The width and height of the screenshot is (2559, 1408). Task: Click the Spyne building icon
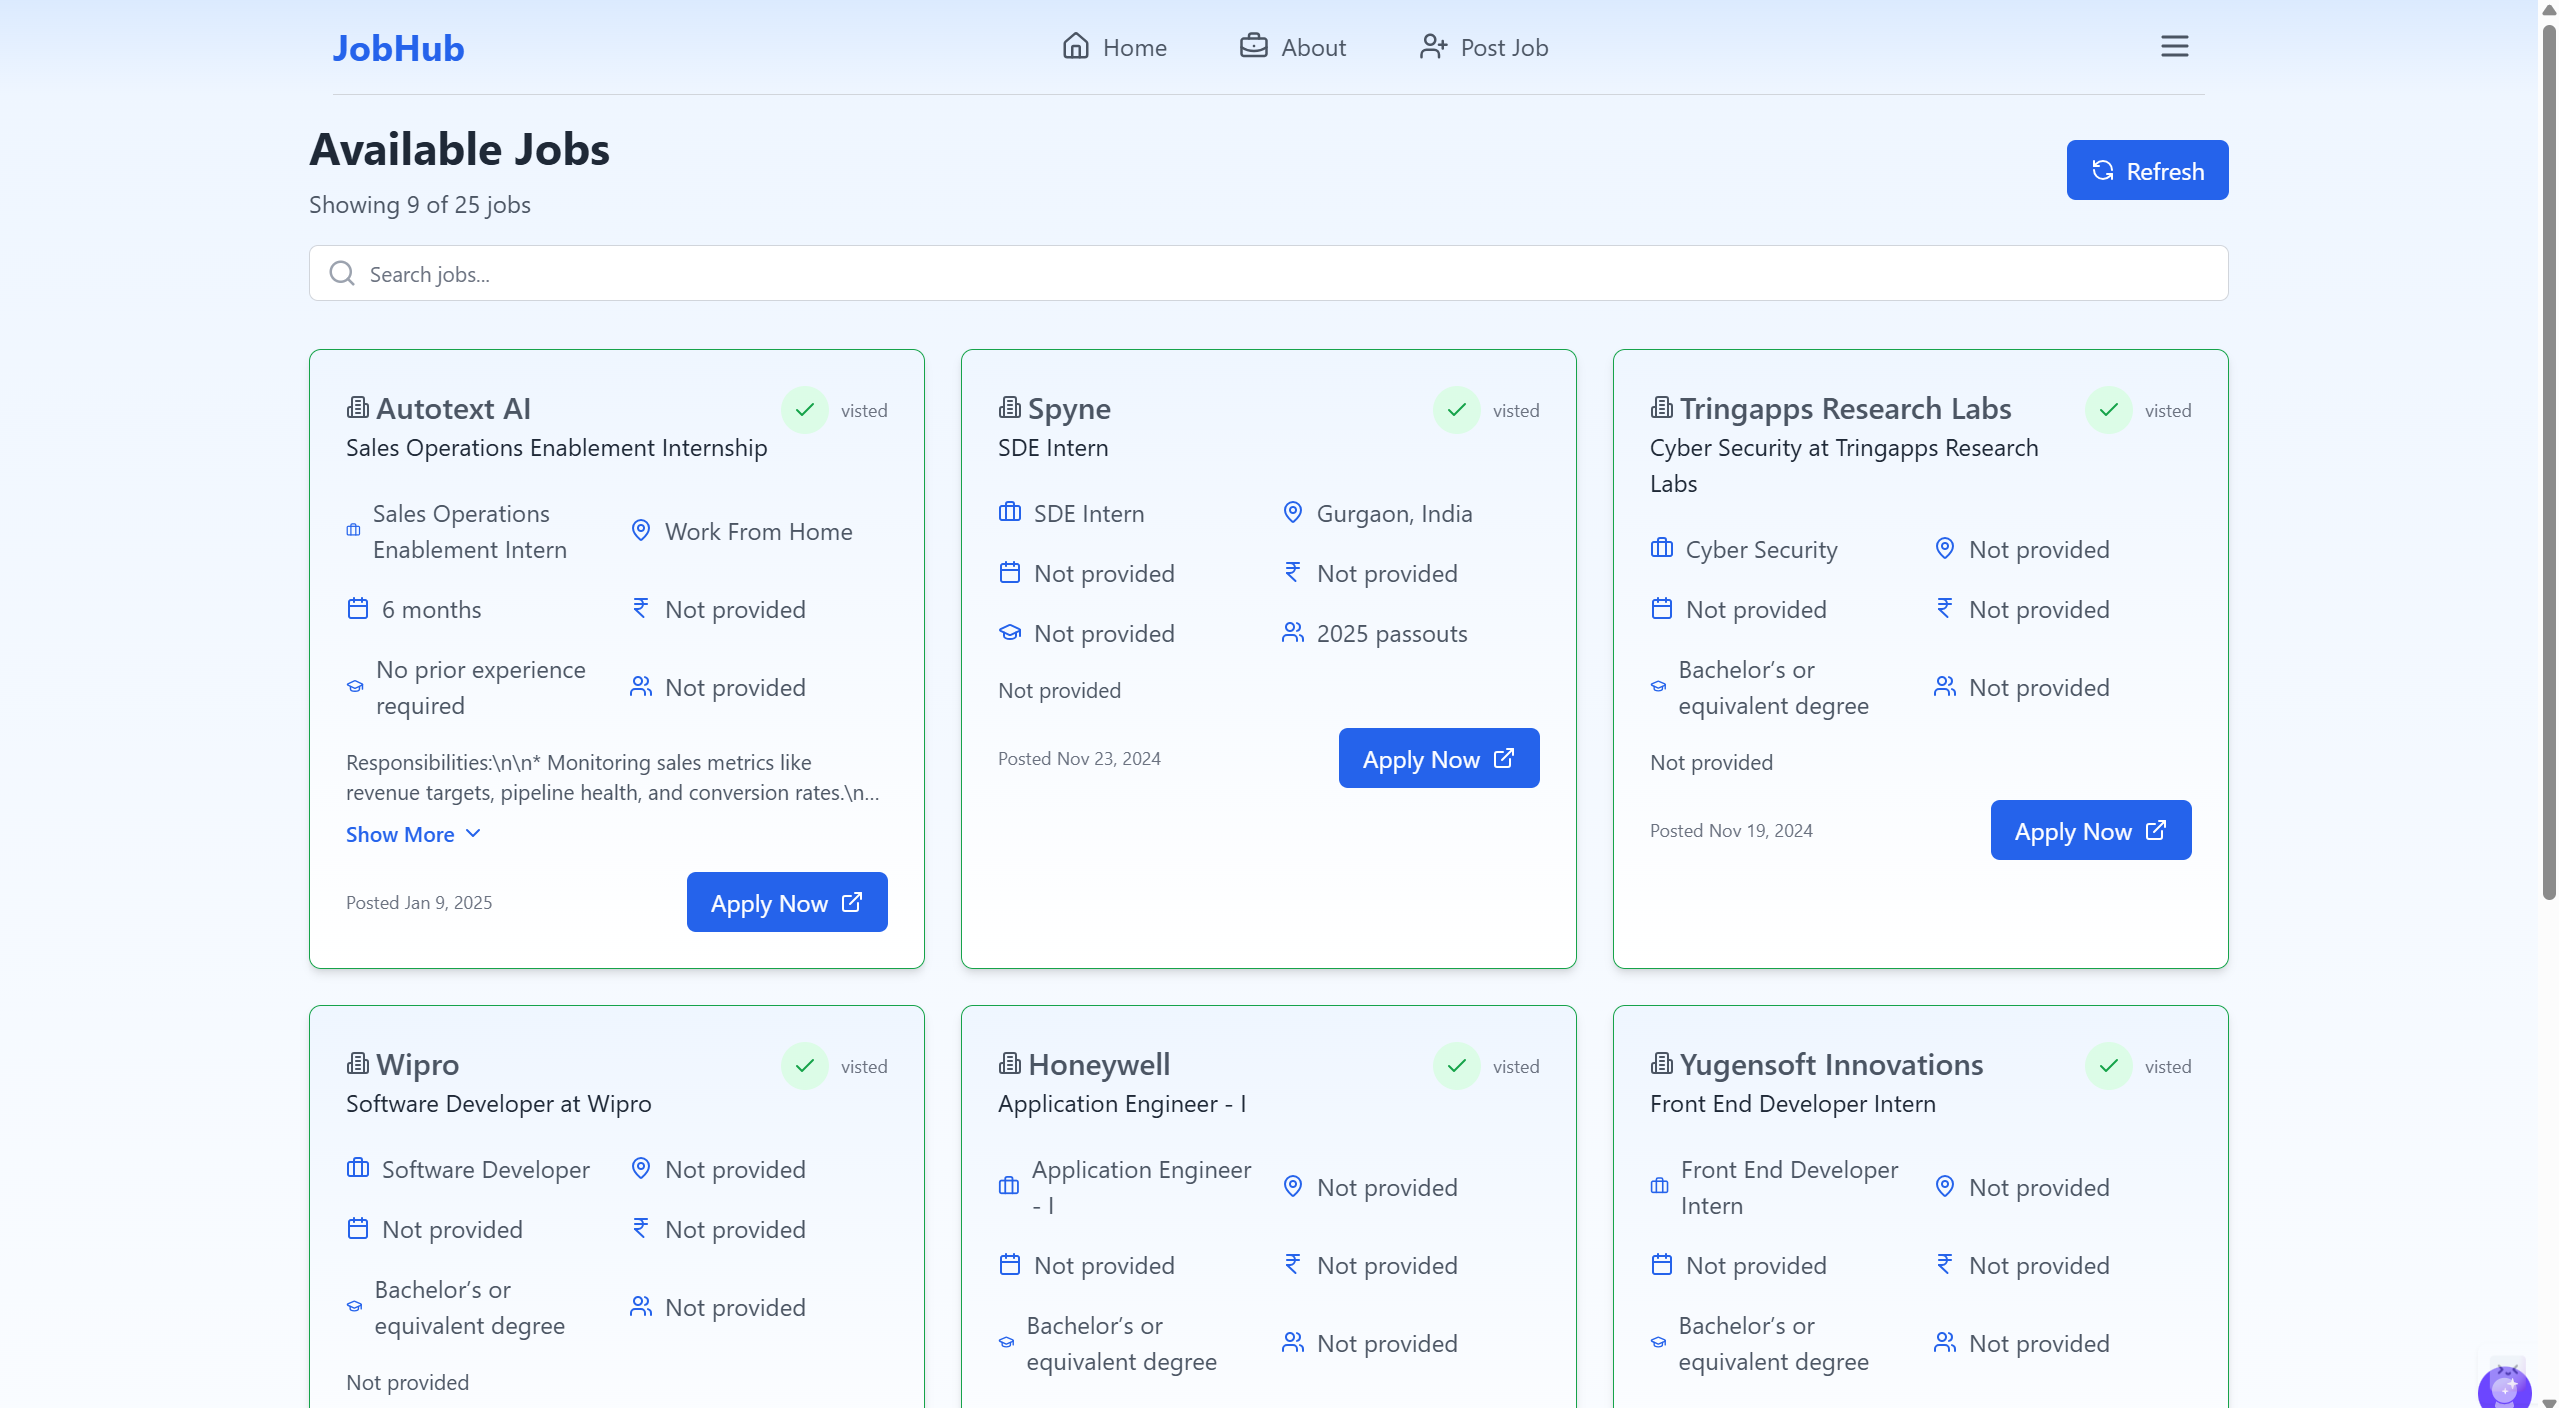(1009, 408)
